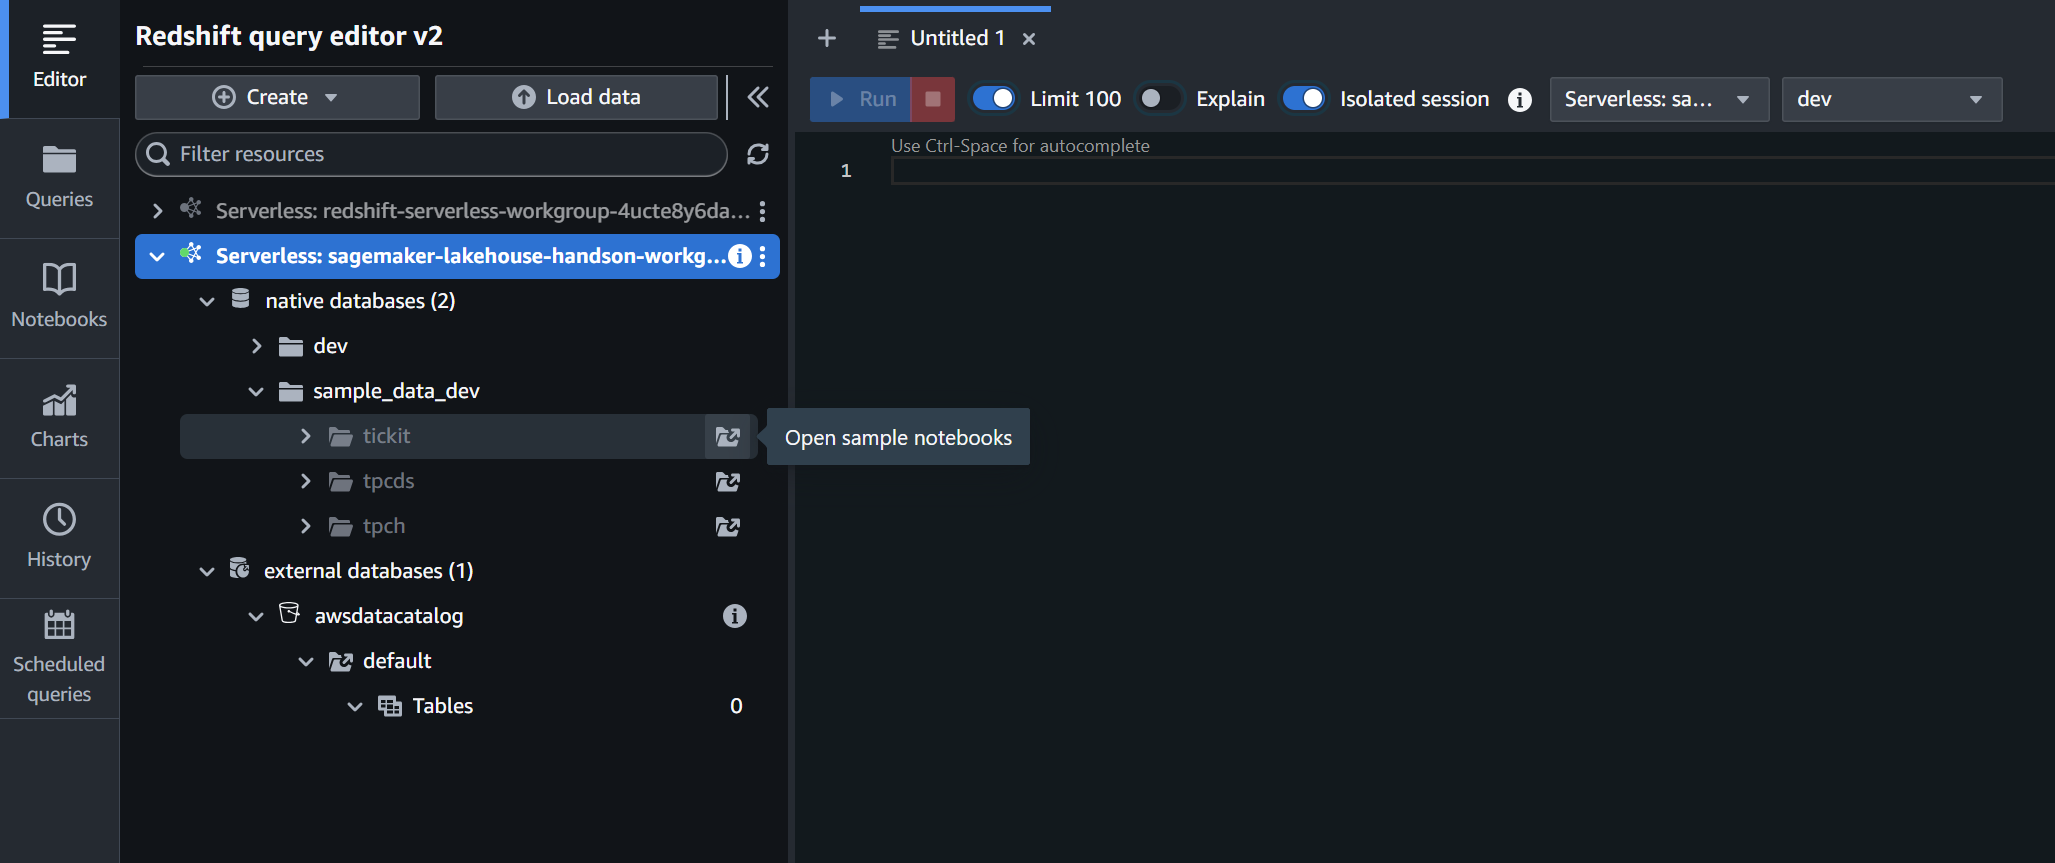
Task: Open the Editor view in sidebar
Action: pos(59,59)
